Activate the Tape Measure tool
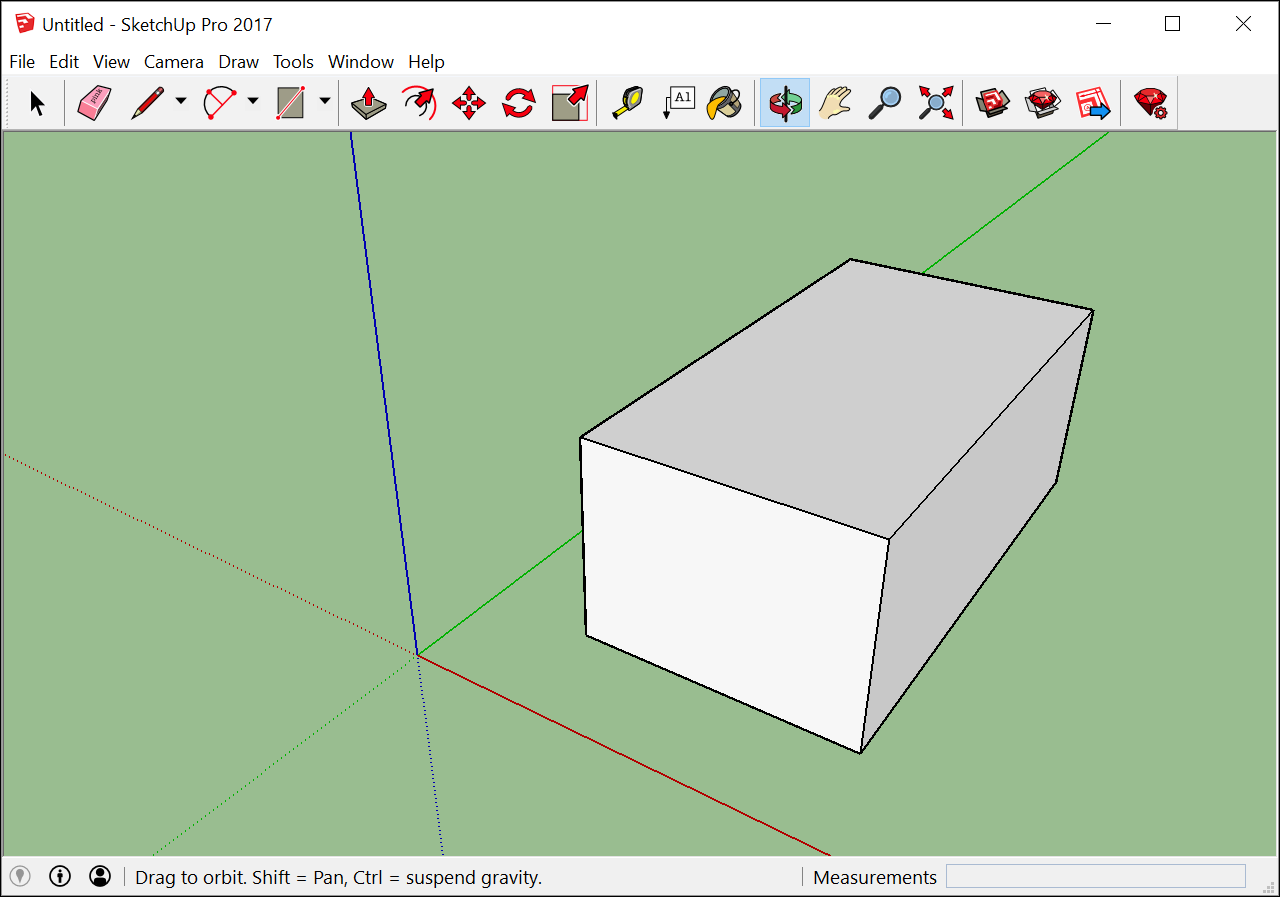This screenshot has height=897, width=1280. (x=627, y=102)
